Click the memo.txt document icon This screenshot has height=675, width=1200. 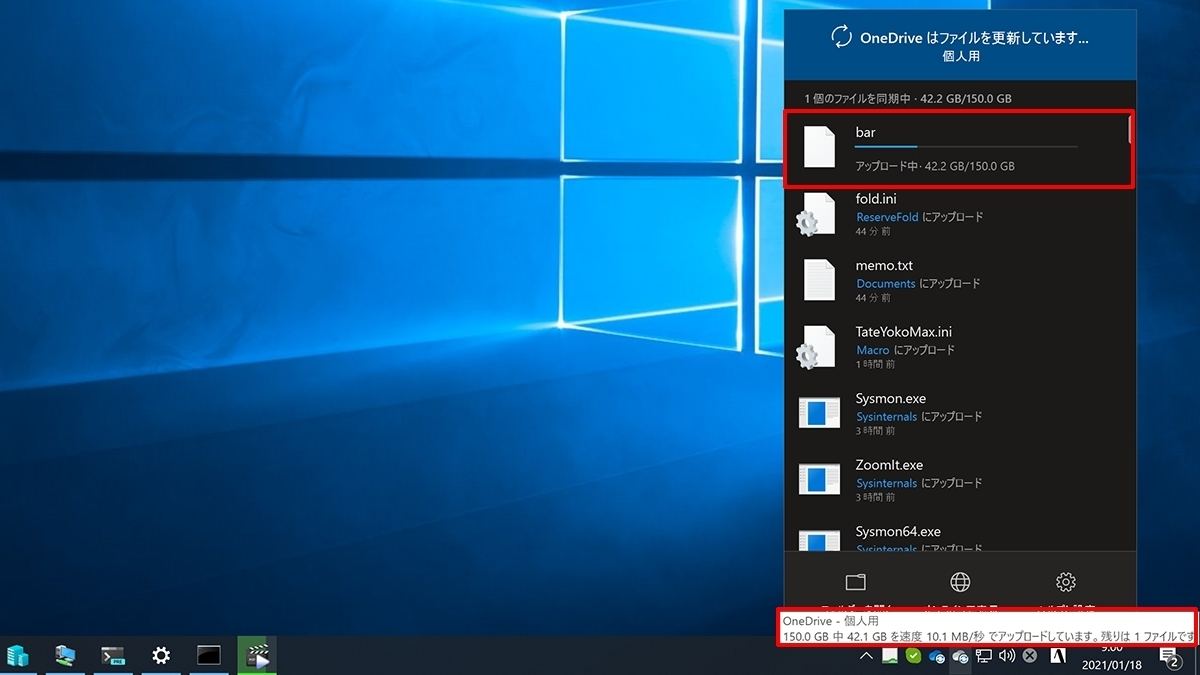click(819, 280)
